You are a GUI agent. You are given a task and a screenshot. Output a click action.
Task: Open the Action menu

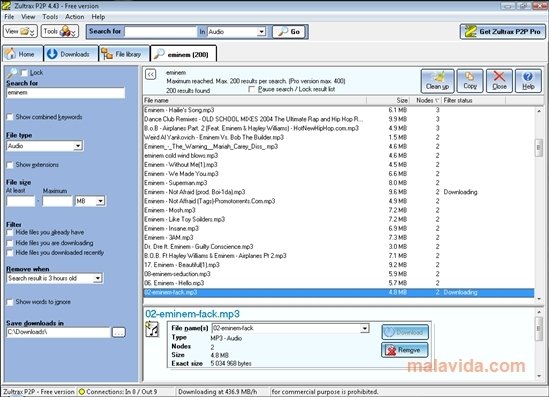tap(75, 16)
